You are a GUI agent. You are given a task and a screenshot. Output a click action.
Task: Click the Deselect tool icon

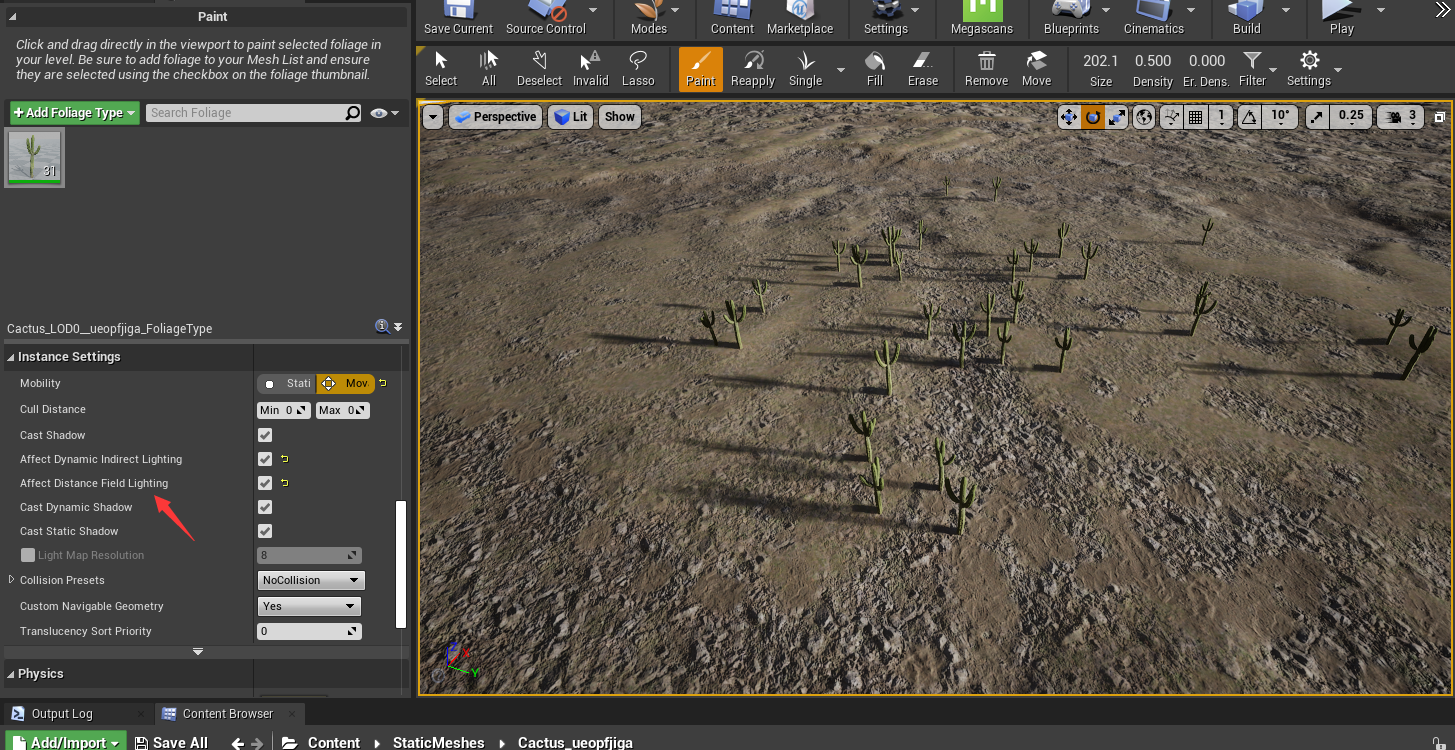pos(539,68)
